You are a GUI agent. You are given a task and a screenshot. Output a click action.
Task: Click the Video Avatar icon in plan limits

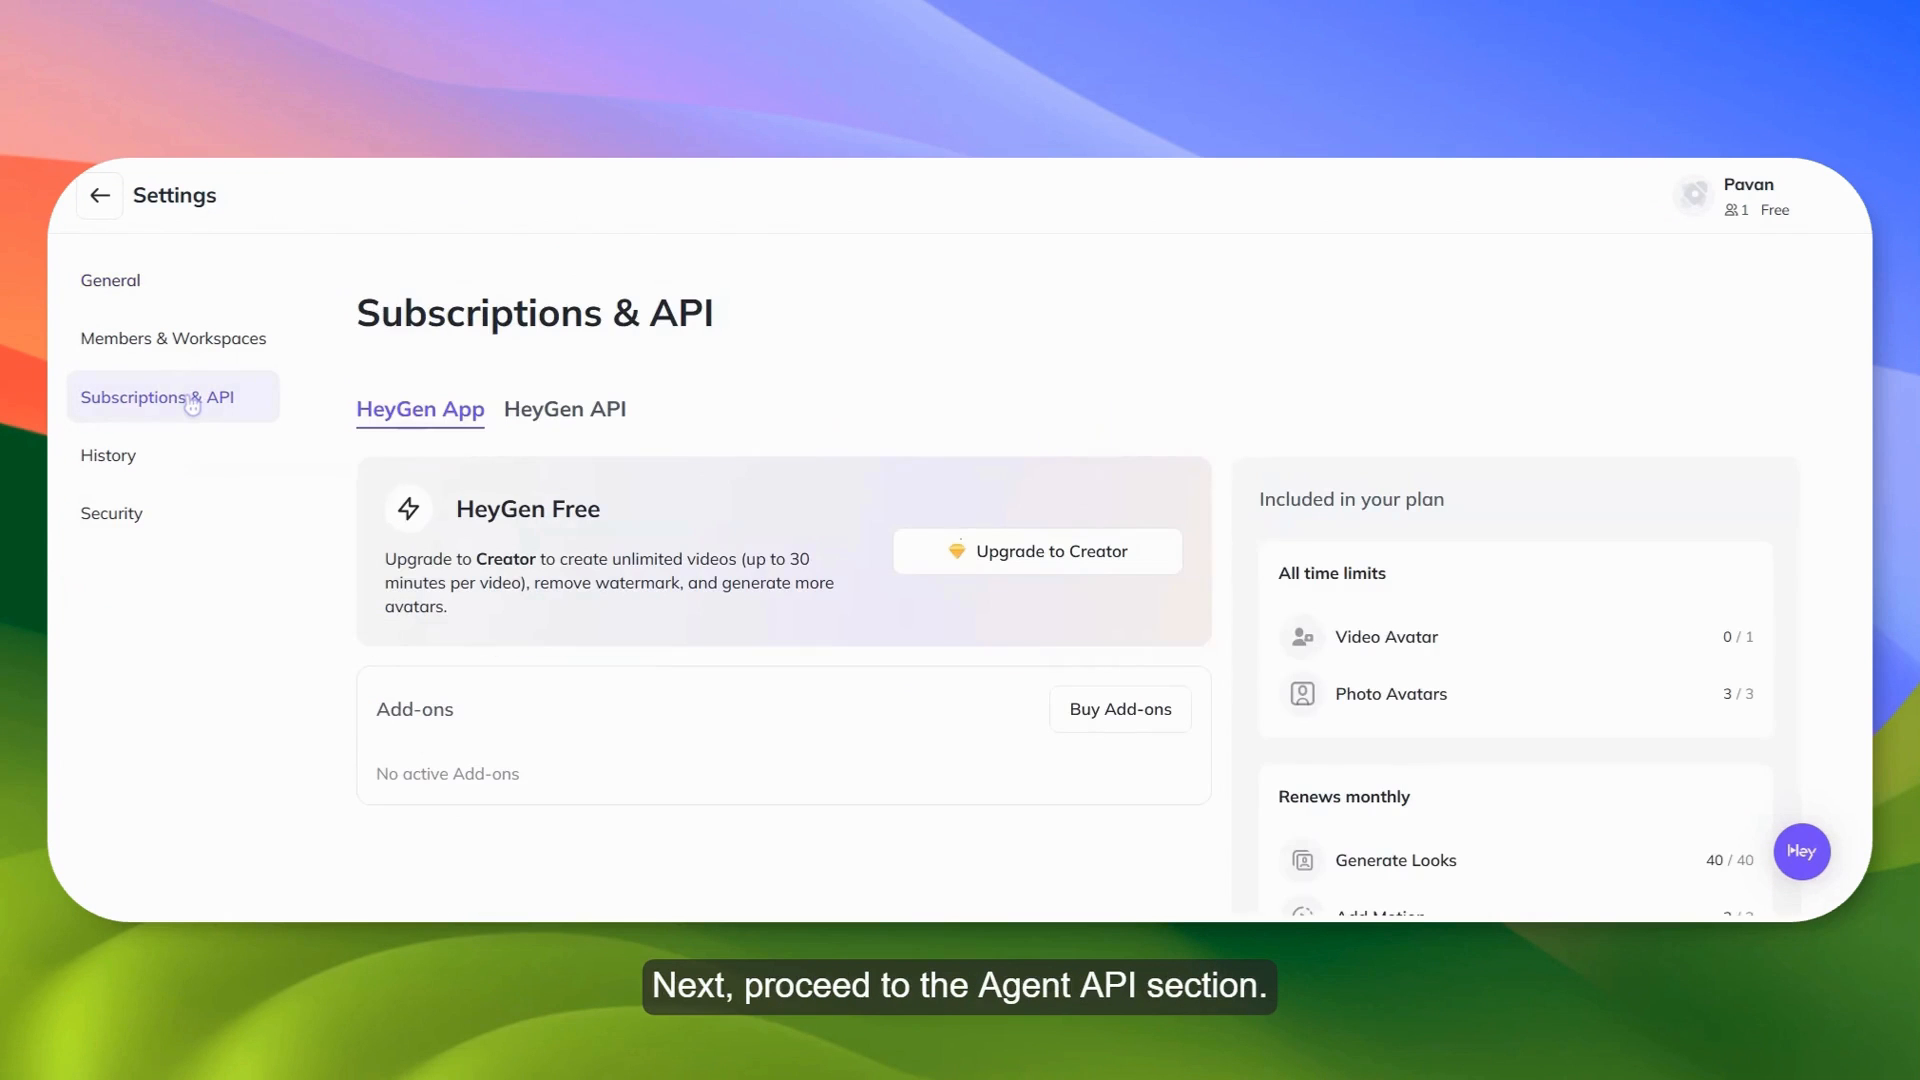[x=1302, y=637]
